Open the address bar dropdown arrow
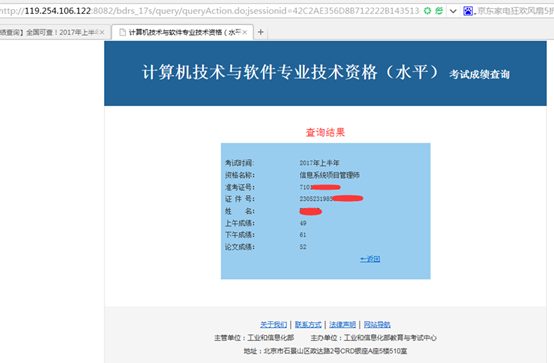Viewport: 554px width, 363px height. pos(453,11)
